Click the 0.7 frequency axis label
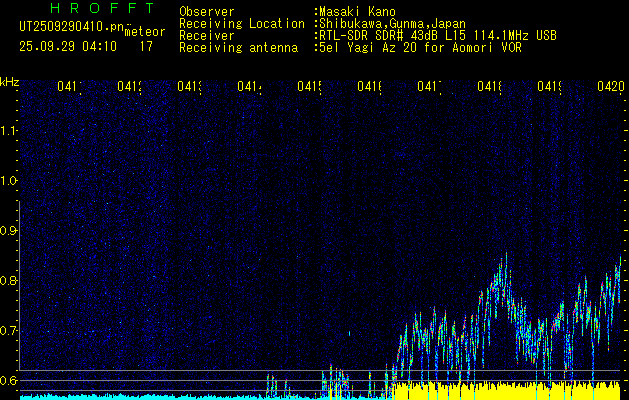 9,330
